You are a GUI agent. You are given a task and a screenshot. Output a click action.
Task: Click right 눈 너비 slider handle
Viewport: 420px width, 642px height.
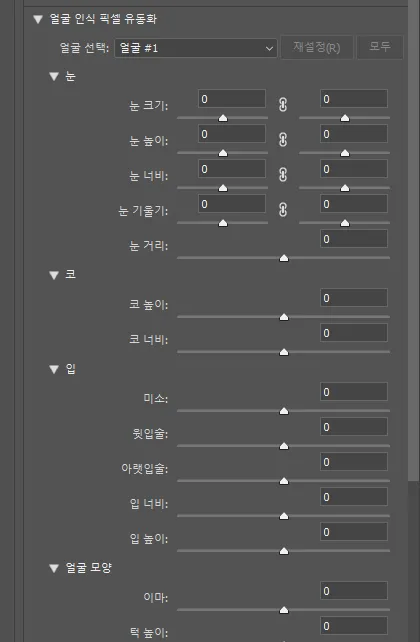(345, 188)
